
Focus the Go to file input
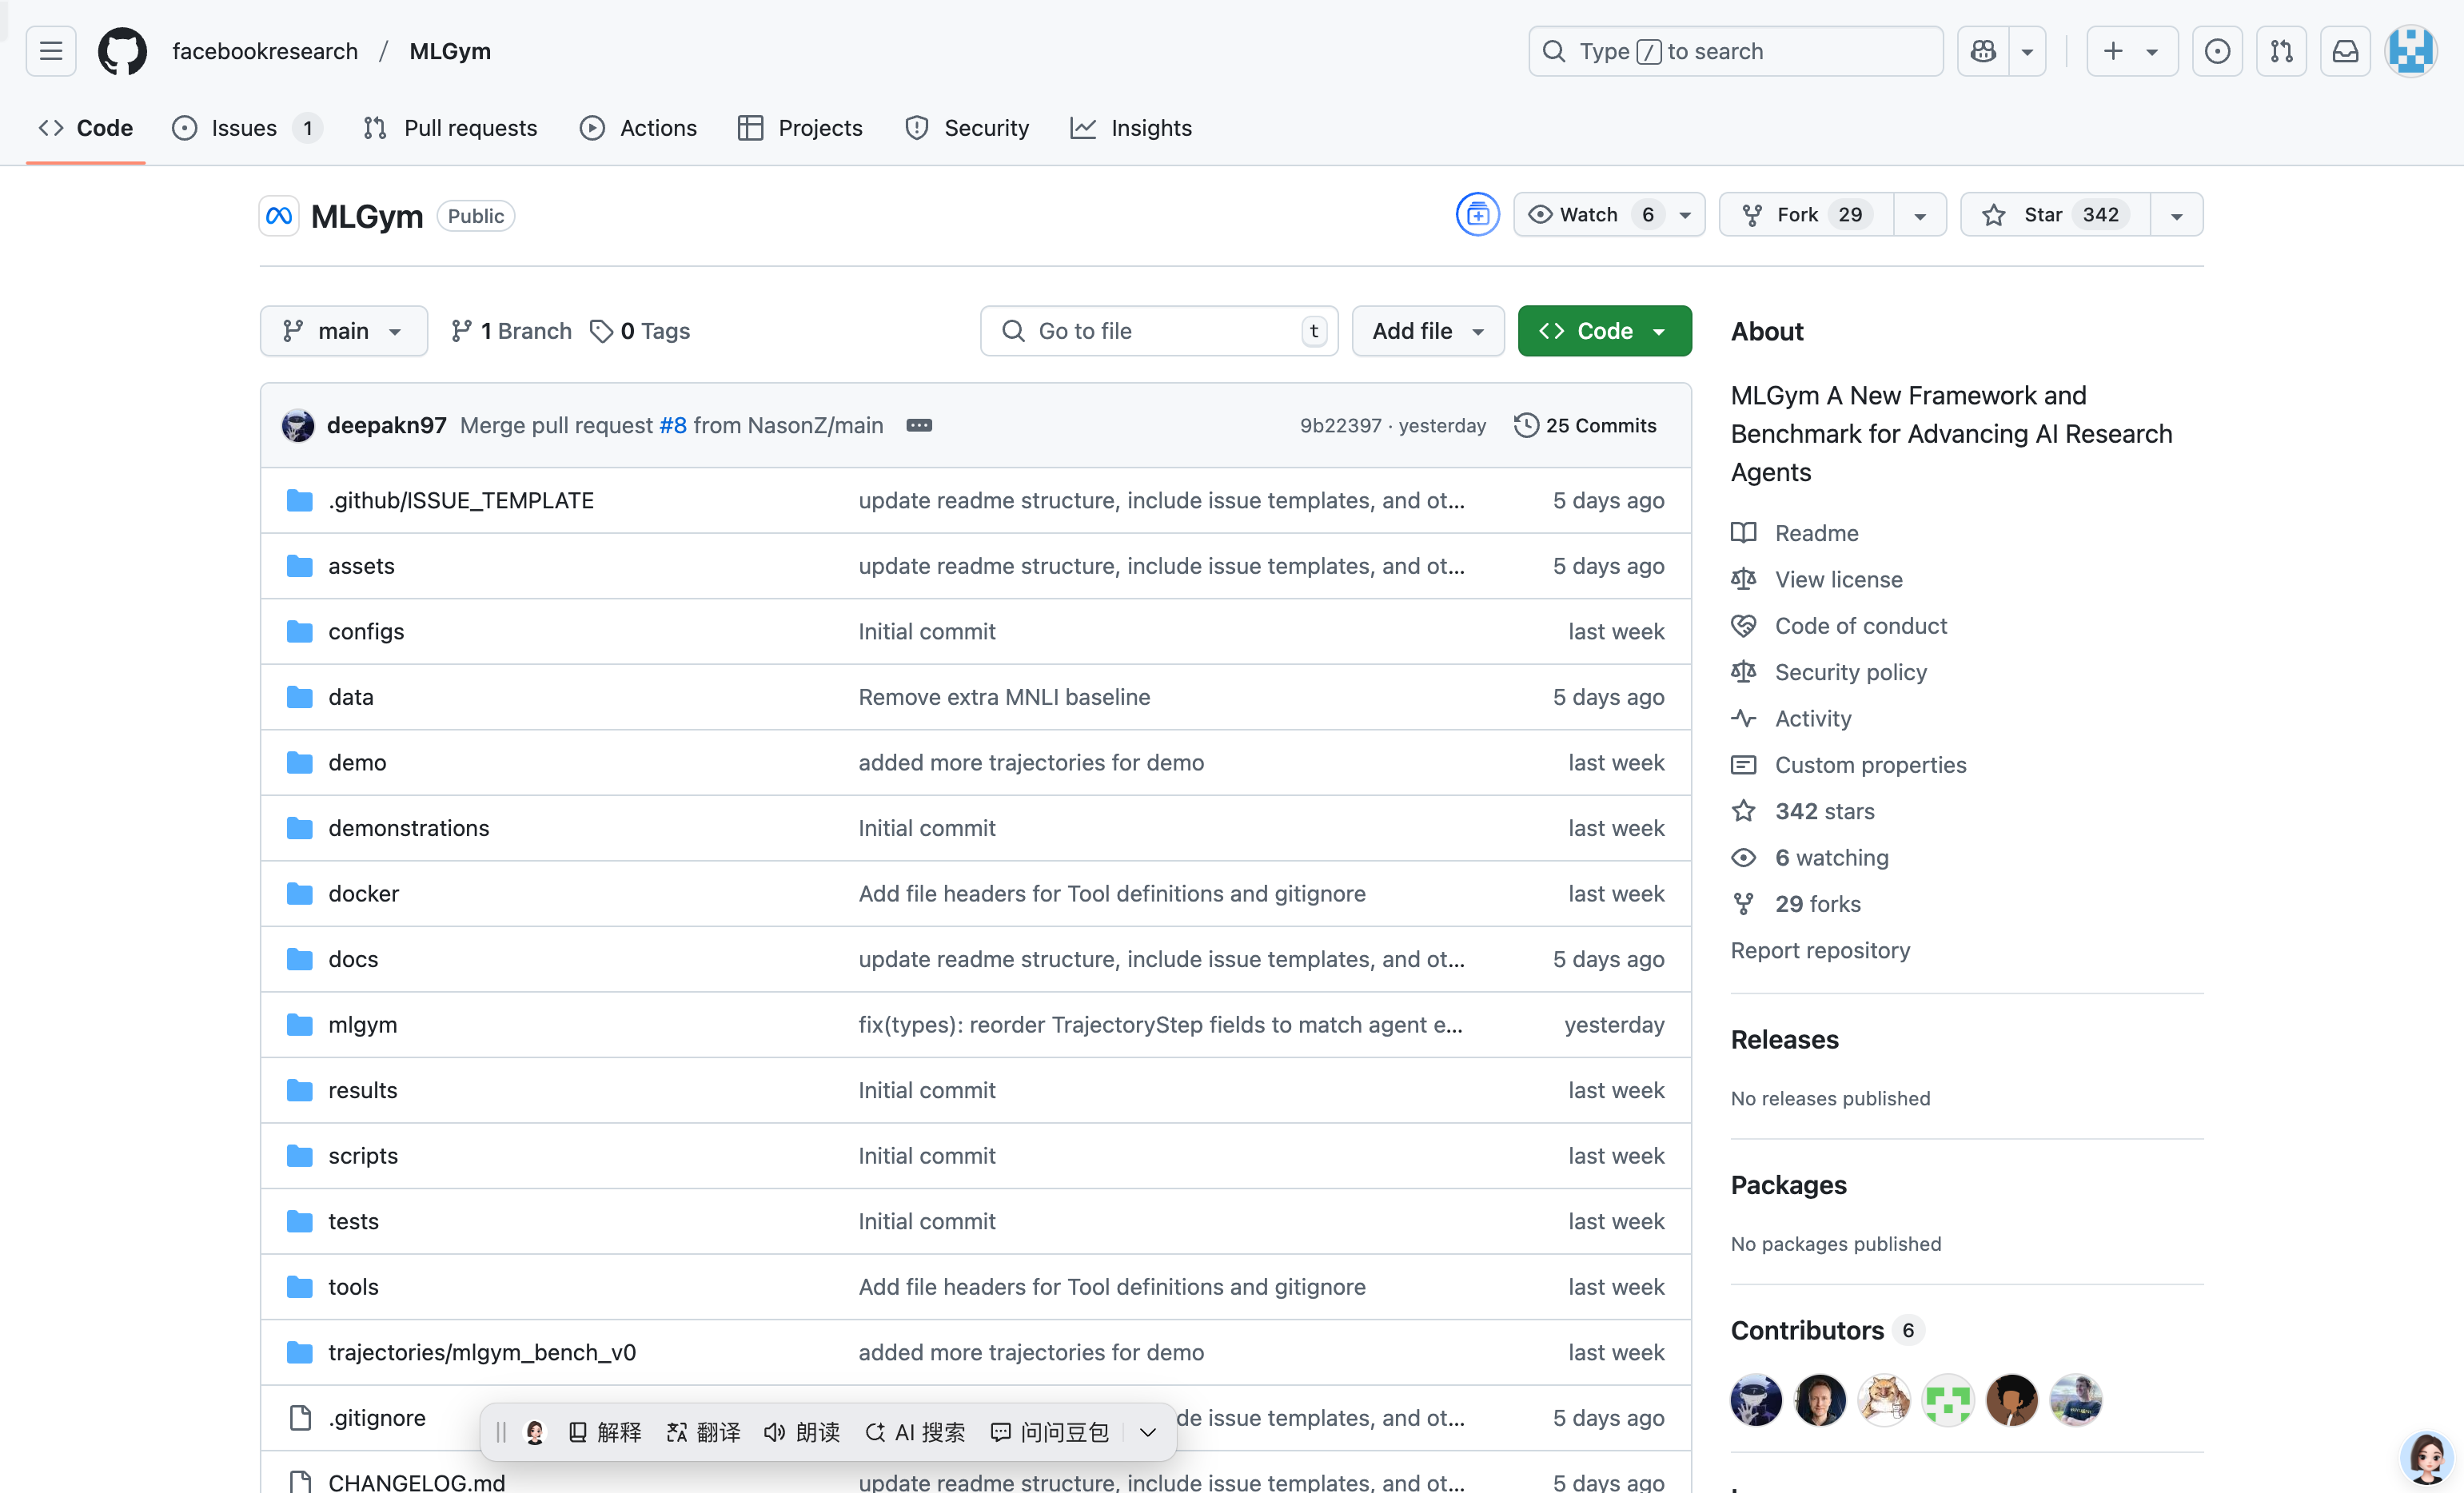tap(1159, 331)
